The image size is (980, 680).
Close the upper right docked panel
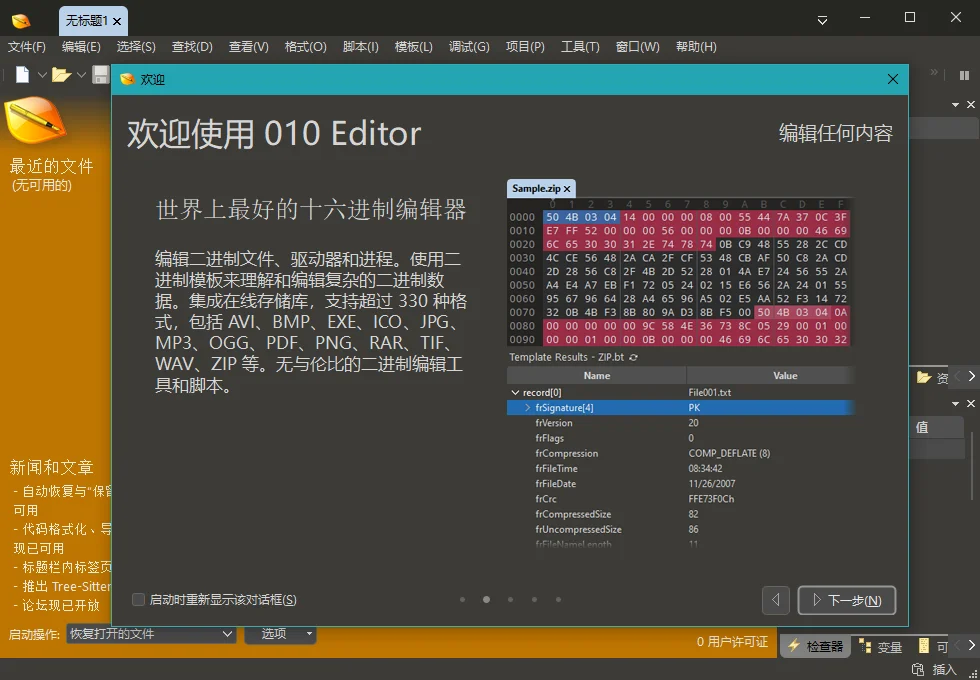tap(971, 105)
